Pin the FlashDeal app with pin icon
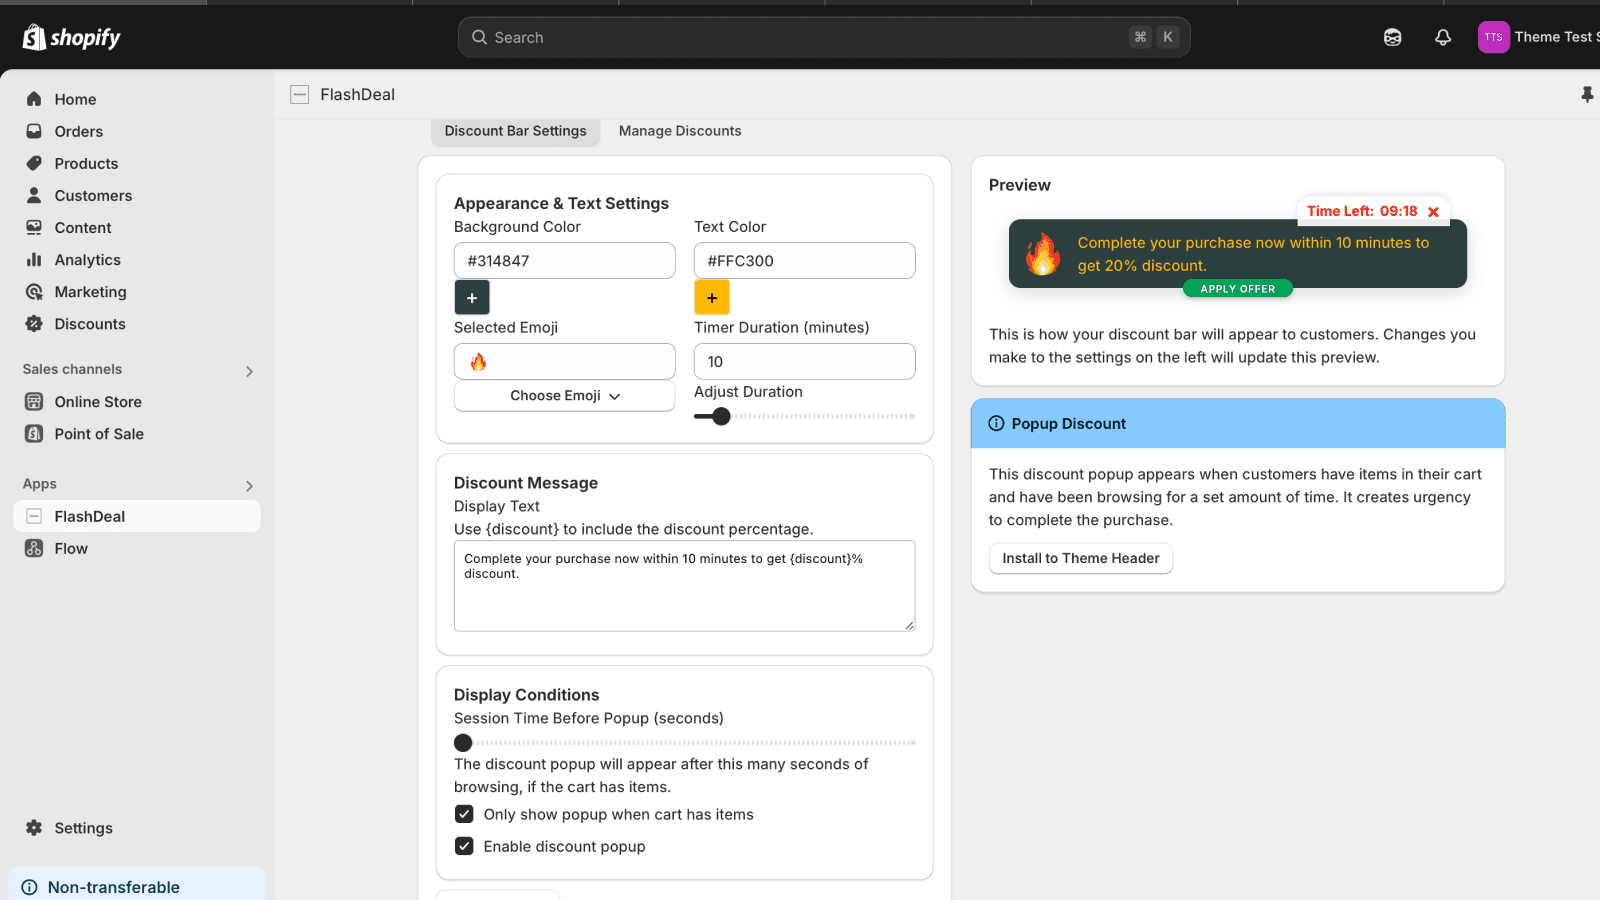This screenshot has height=900, width=1600. pos(1586,94)
